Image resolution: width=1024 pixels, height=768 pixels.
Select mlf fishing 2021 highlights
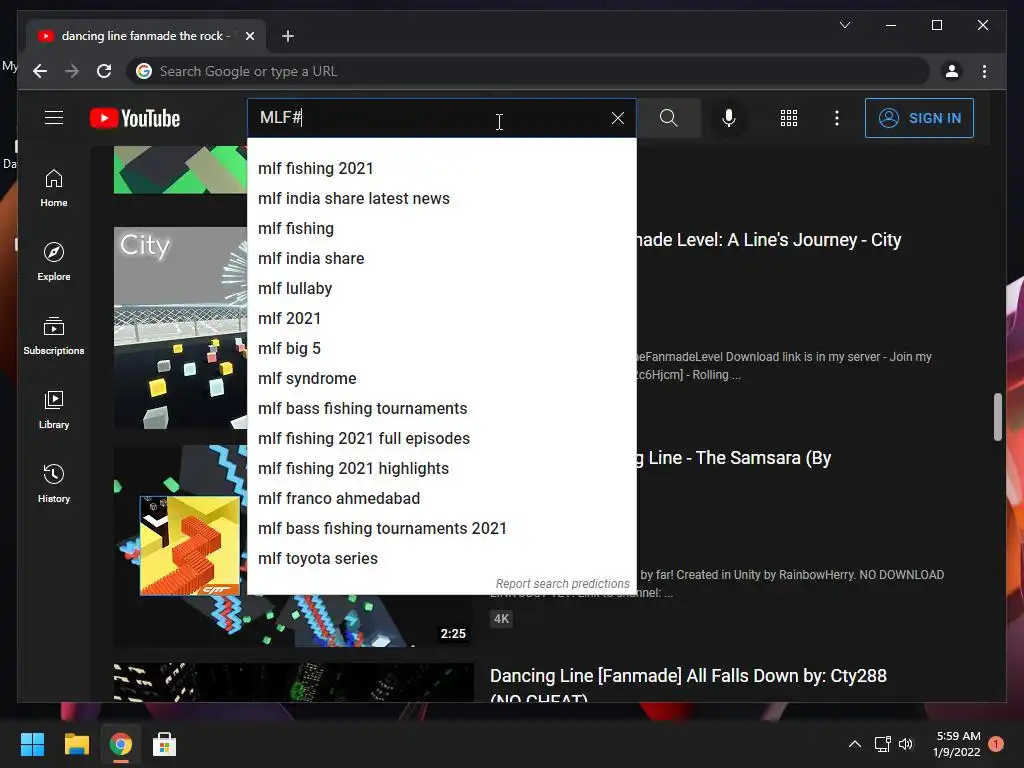pyautogui.click(x=441, y=469)
